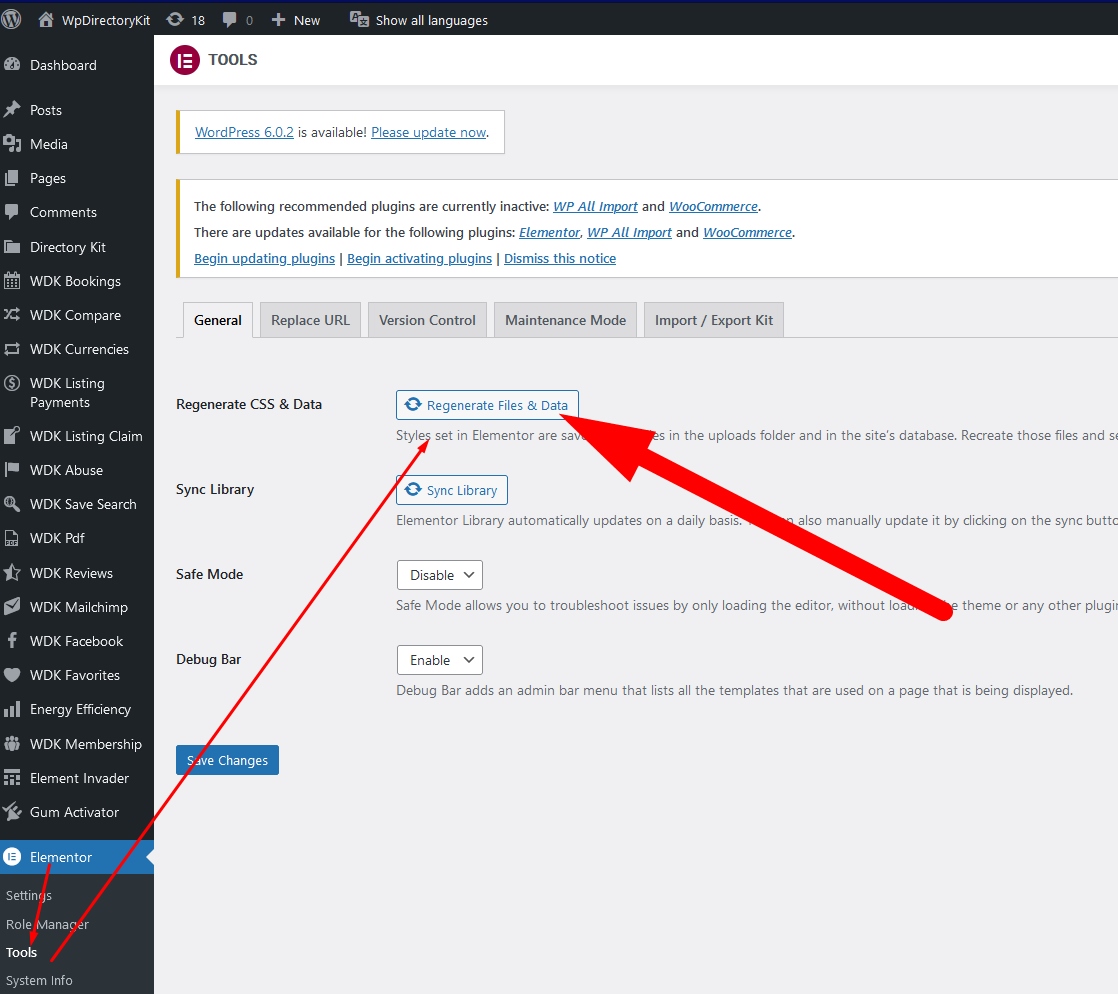The height and width of the screenshot is (994, 1118).
Task: Open the comments bubble icon in admin bar
Action: click(x=230, y=19)
